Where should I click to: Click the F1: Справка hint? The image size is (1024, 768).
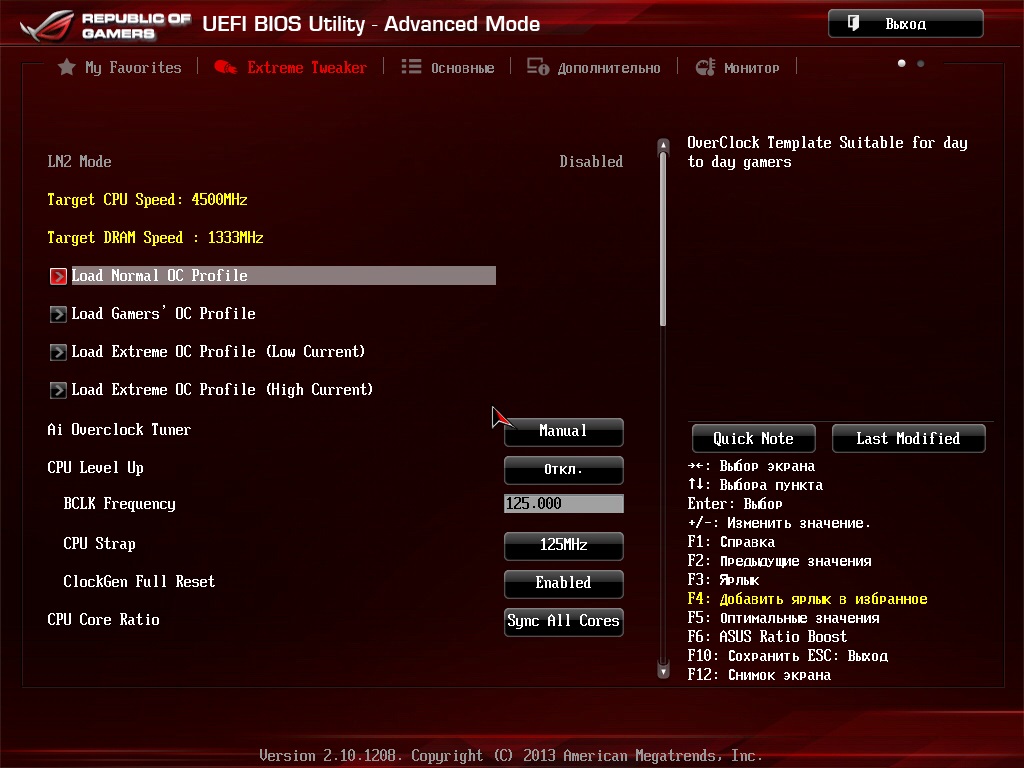731,542
